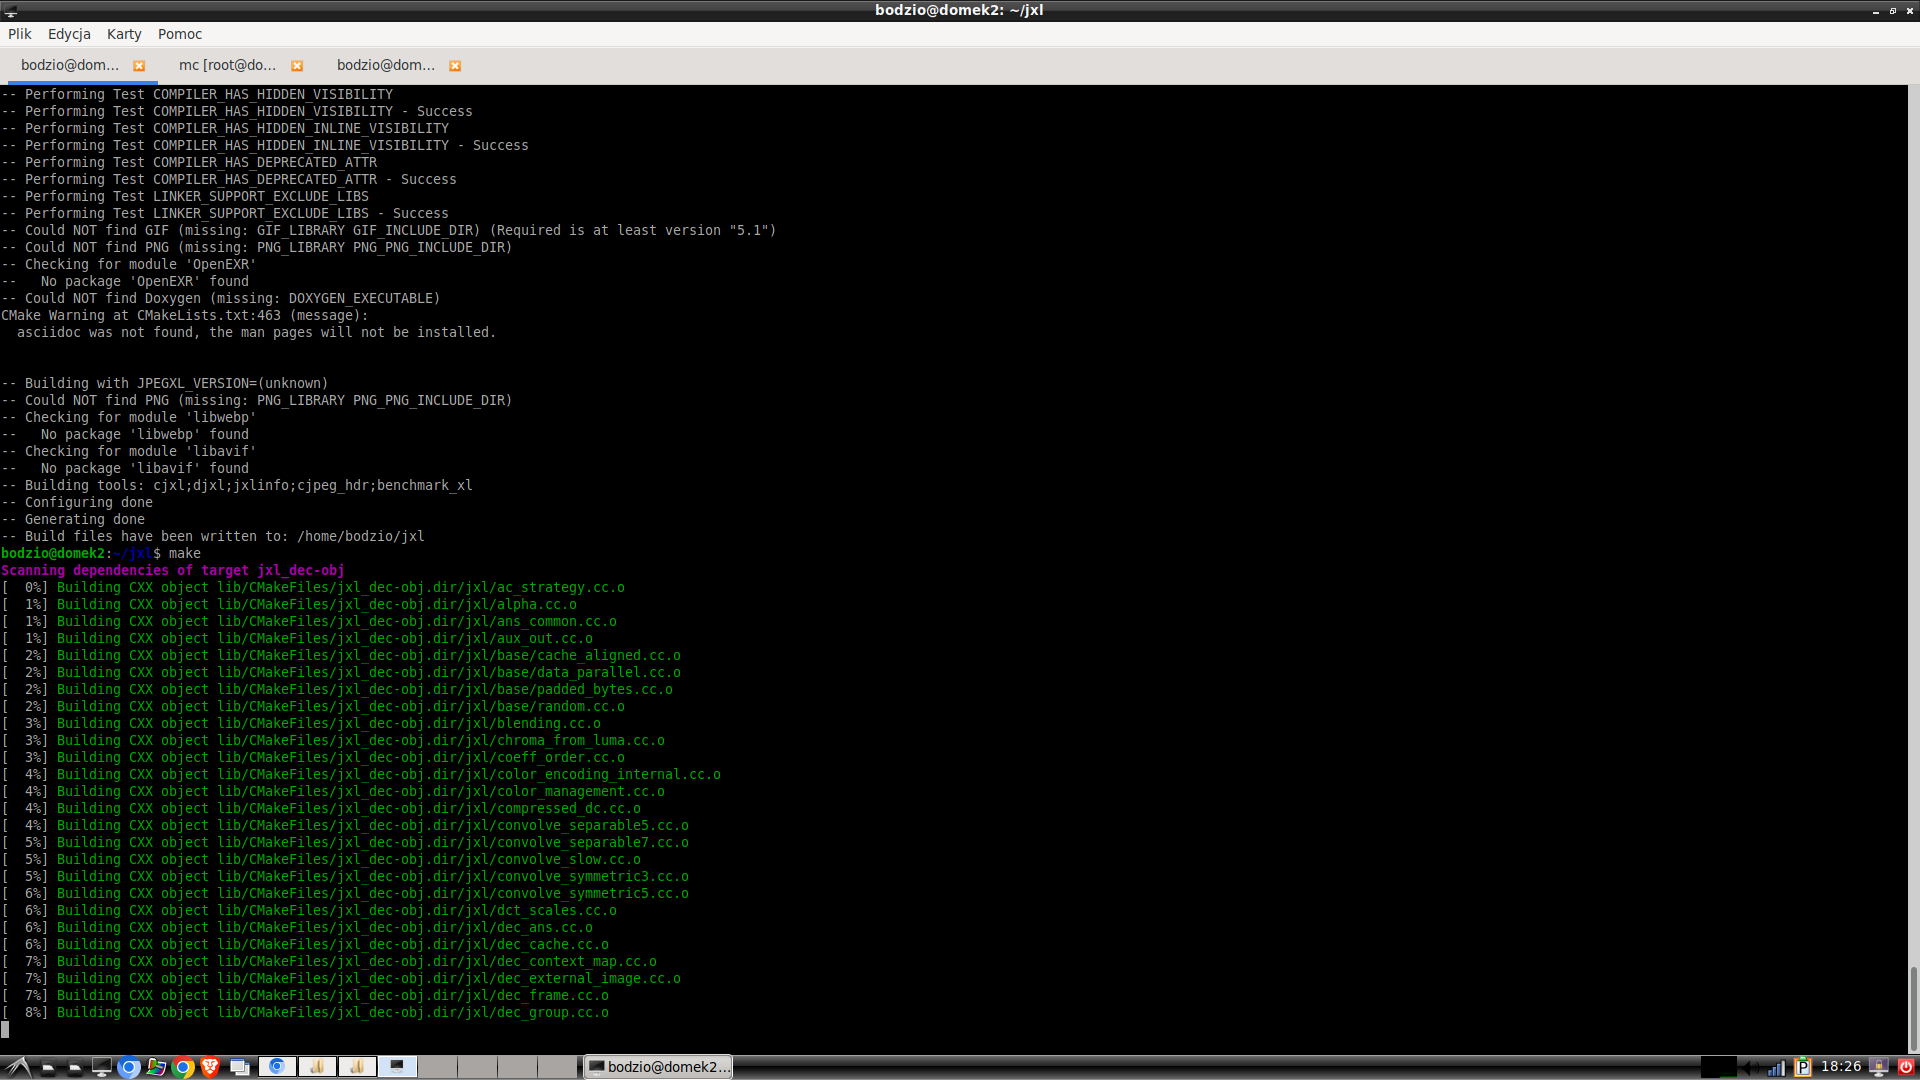Open the Edycja menu
The height and width of the screenshot is (1080, 1920).
(69, 34)
